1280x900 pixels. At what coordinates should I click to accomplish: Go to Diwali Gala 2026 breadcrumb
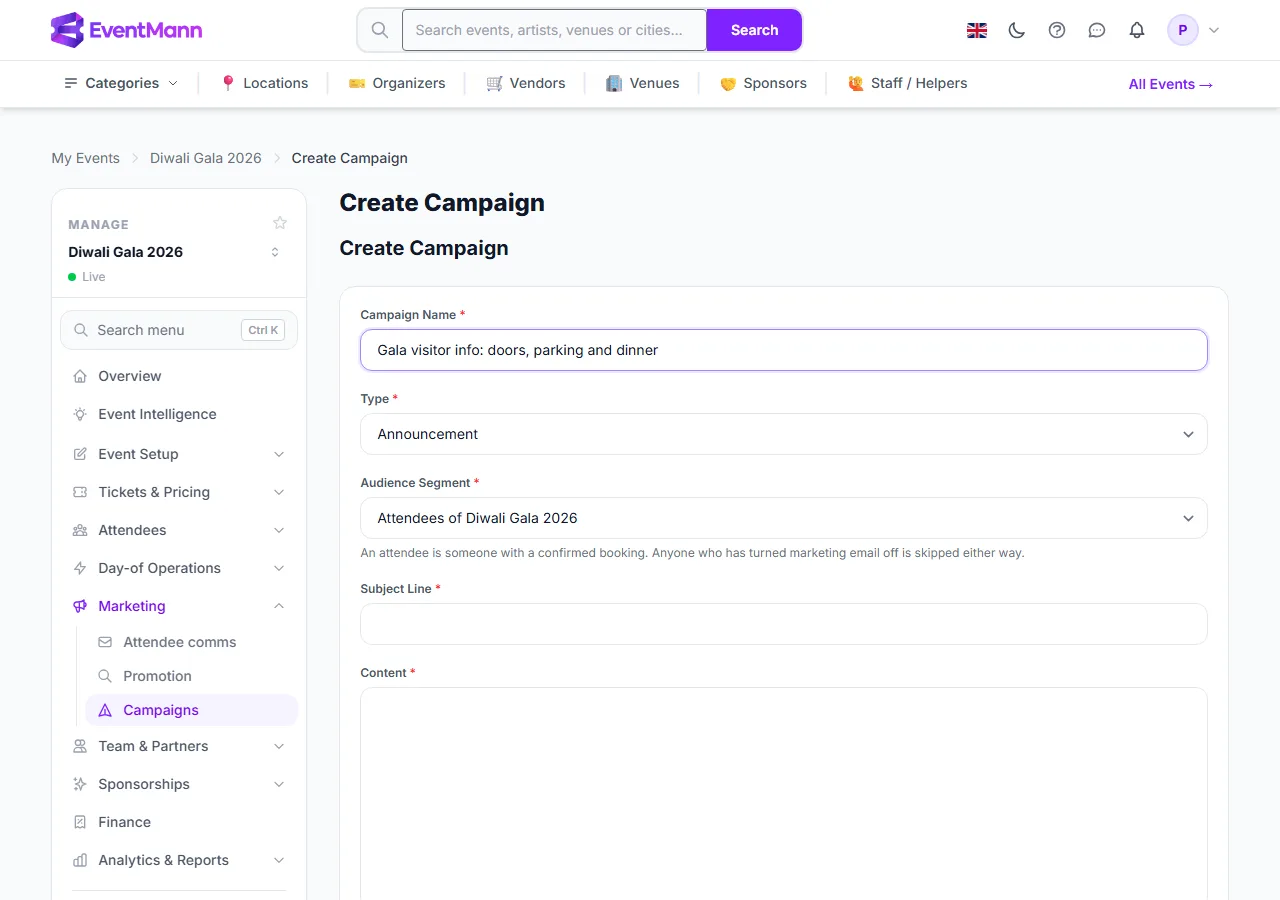click(x=206, y=158)
